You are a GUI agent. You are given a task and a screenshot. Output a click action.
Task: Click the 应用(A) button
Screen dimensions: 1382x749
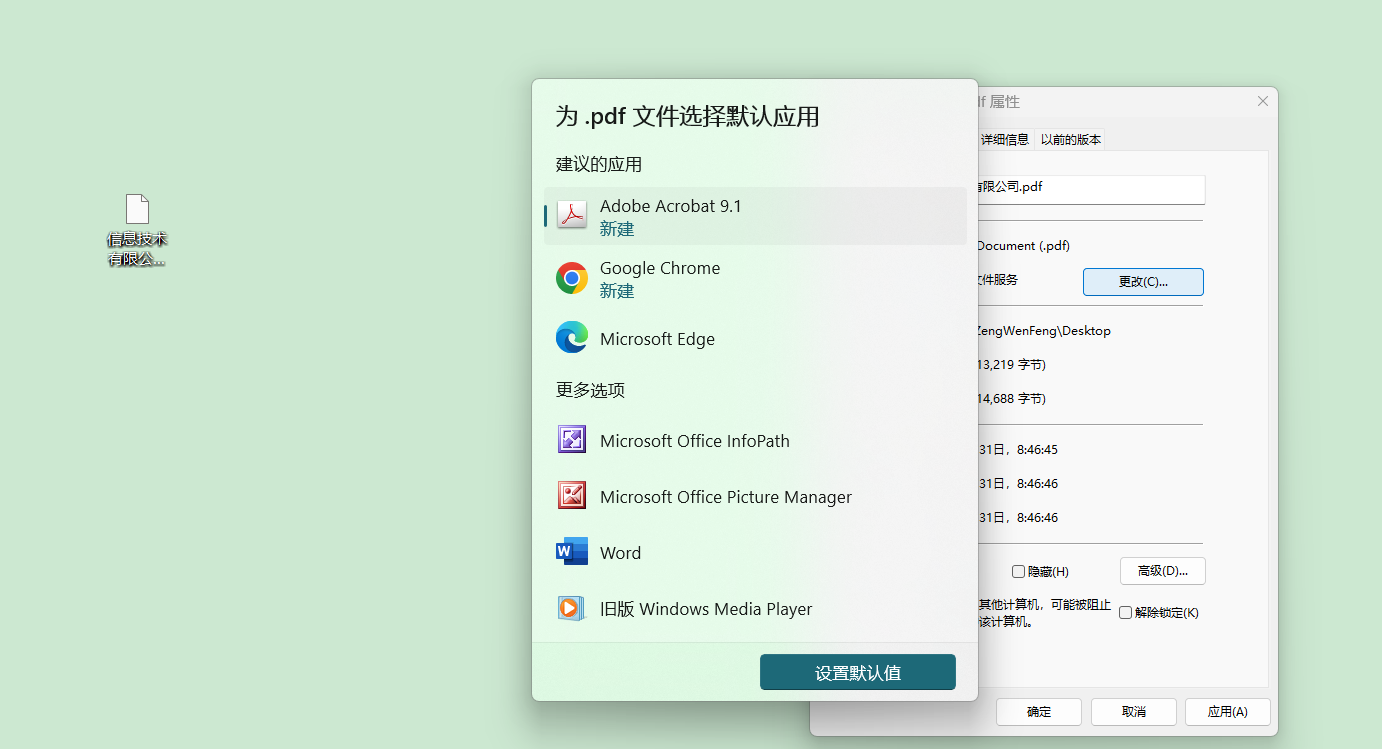coord(1228,712)
